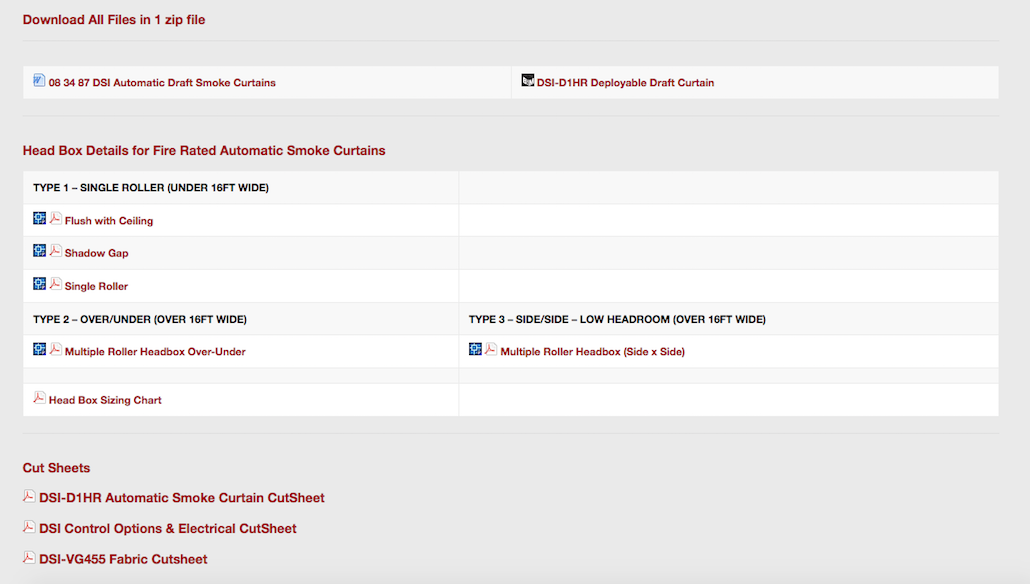The height and width of the screenshot is (584, 1030).
Task: Click the DWG icon beside Shadow Gap
Action: click(x=40, y=251)
